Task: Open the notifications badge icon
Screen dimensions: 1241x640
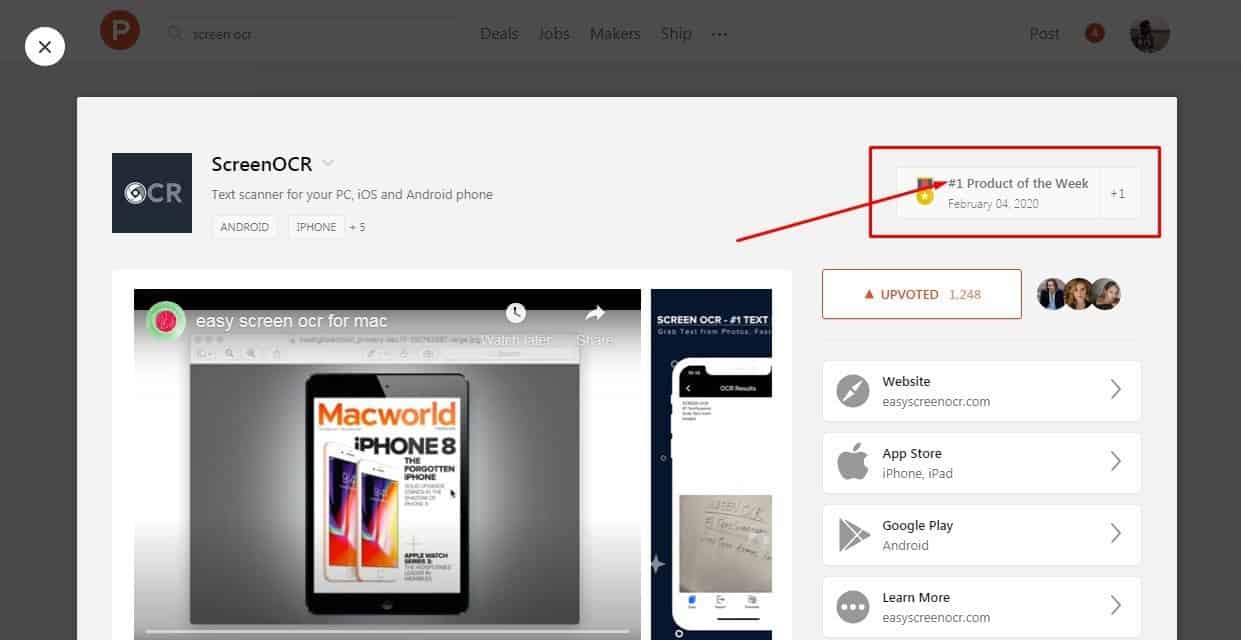Action: [1094, 34]
